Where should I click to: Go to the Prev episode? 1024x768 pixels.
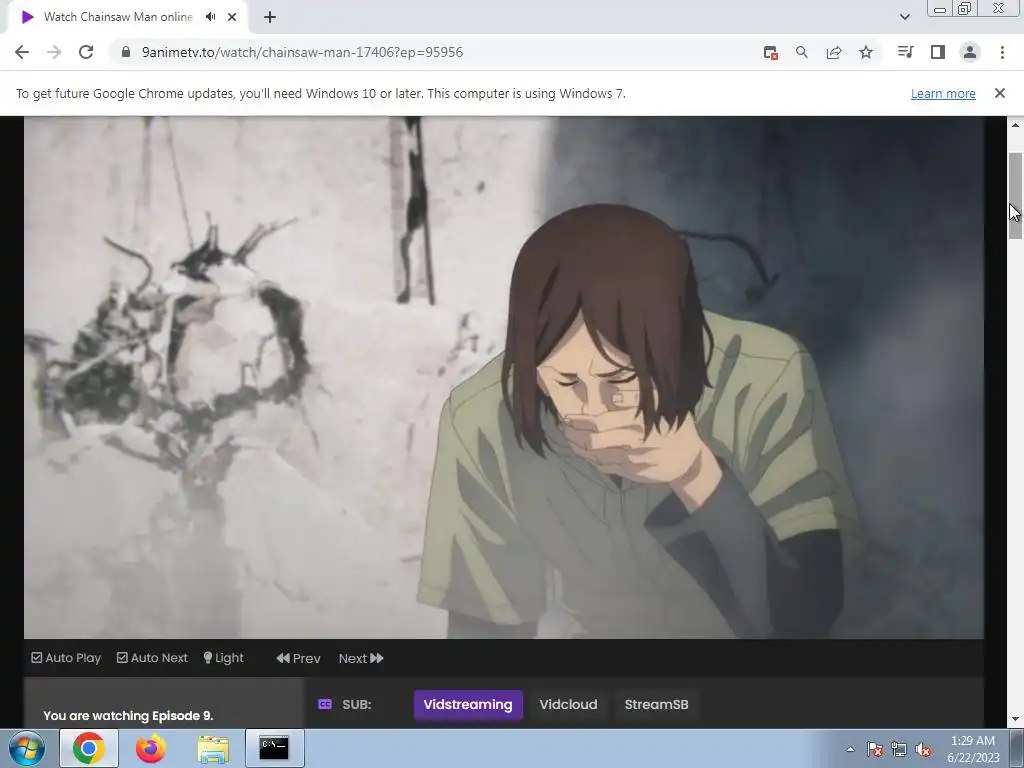(x=298, y=658)
